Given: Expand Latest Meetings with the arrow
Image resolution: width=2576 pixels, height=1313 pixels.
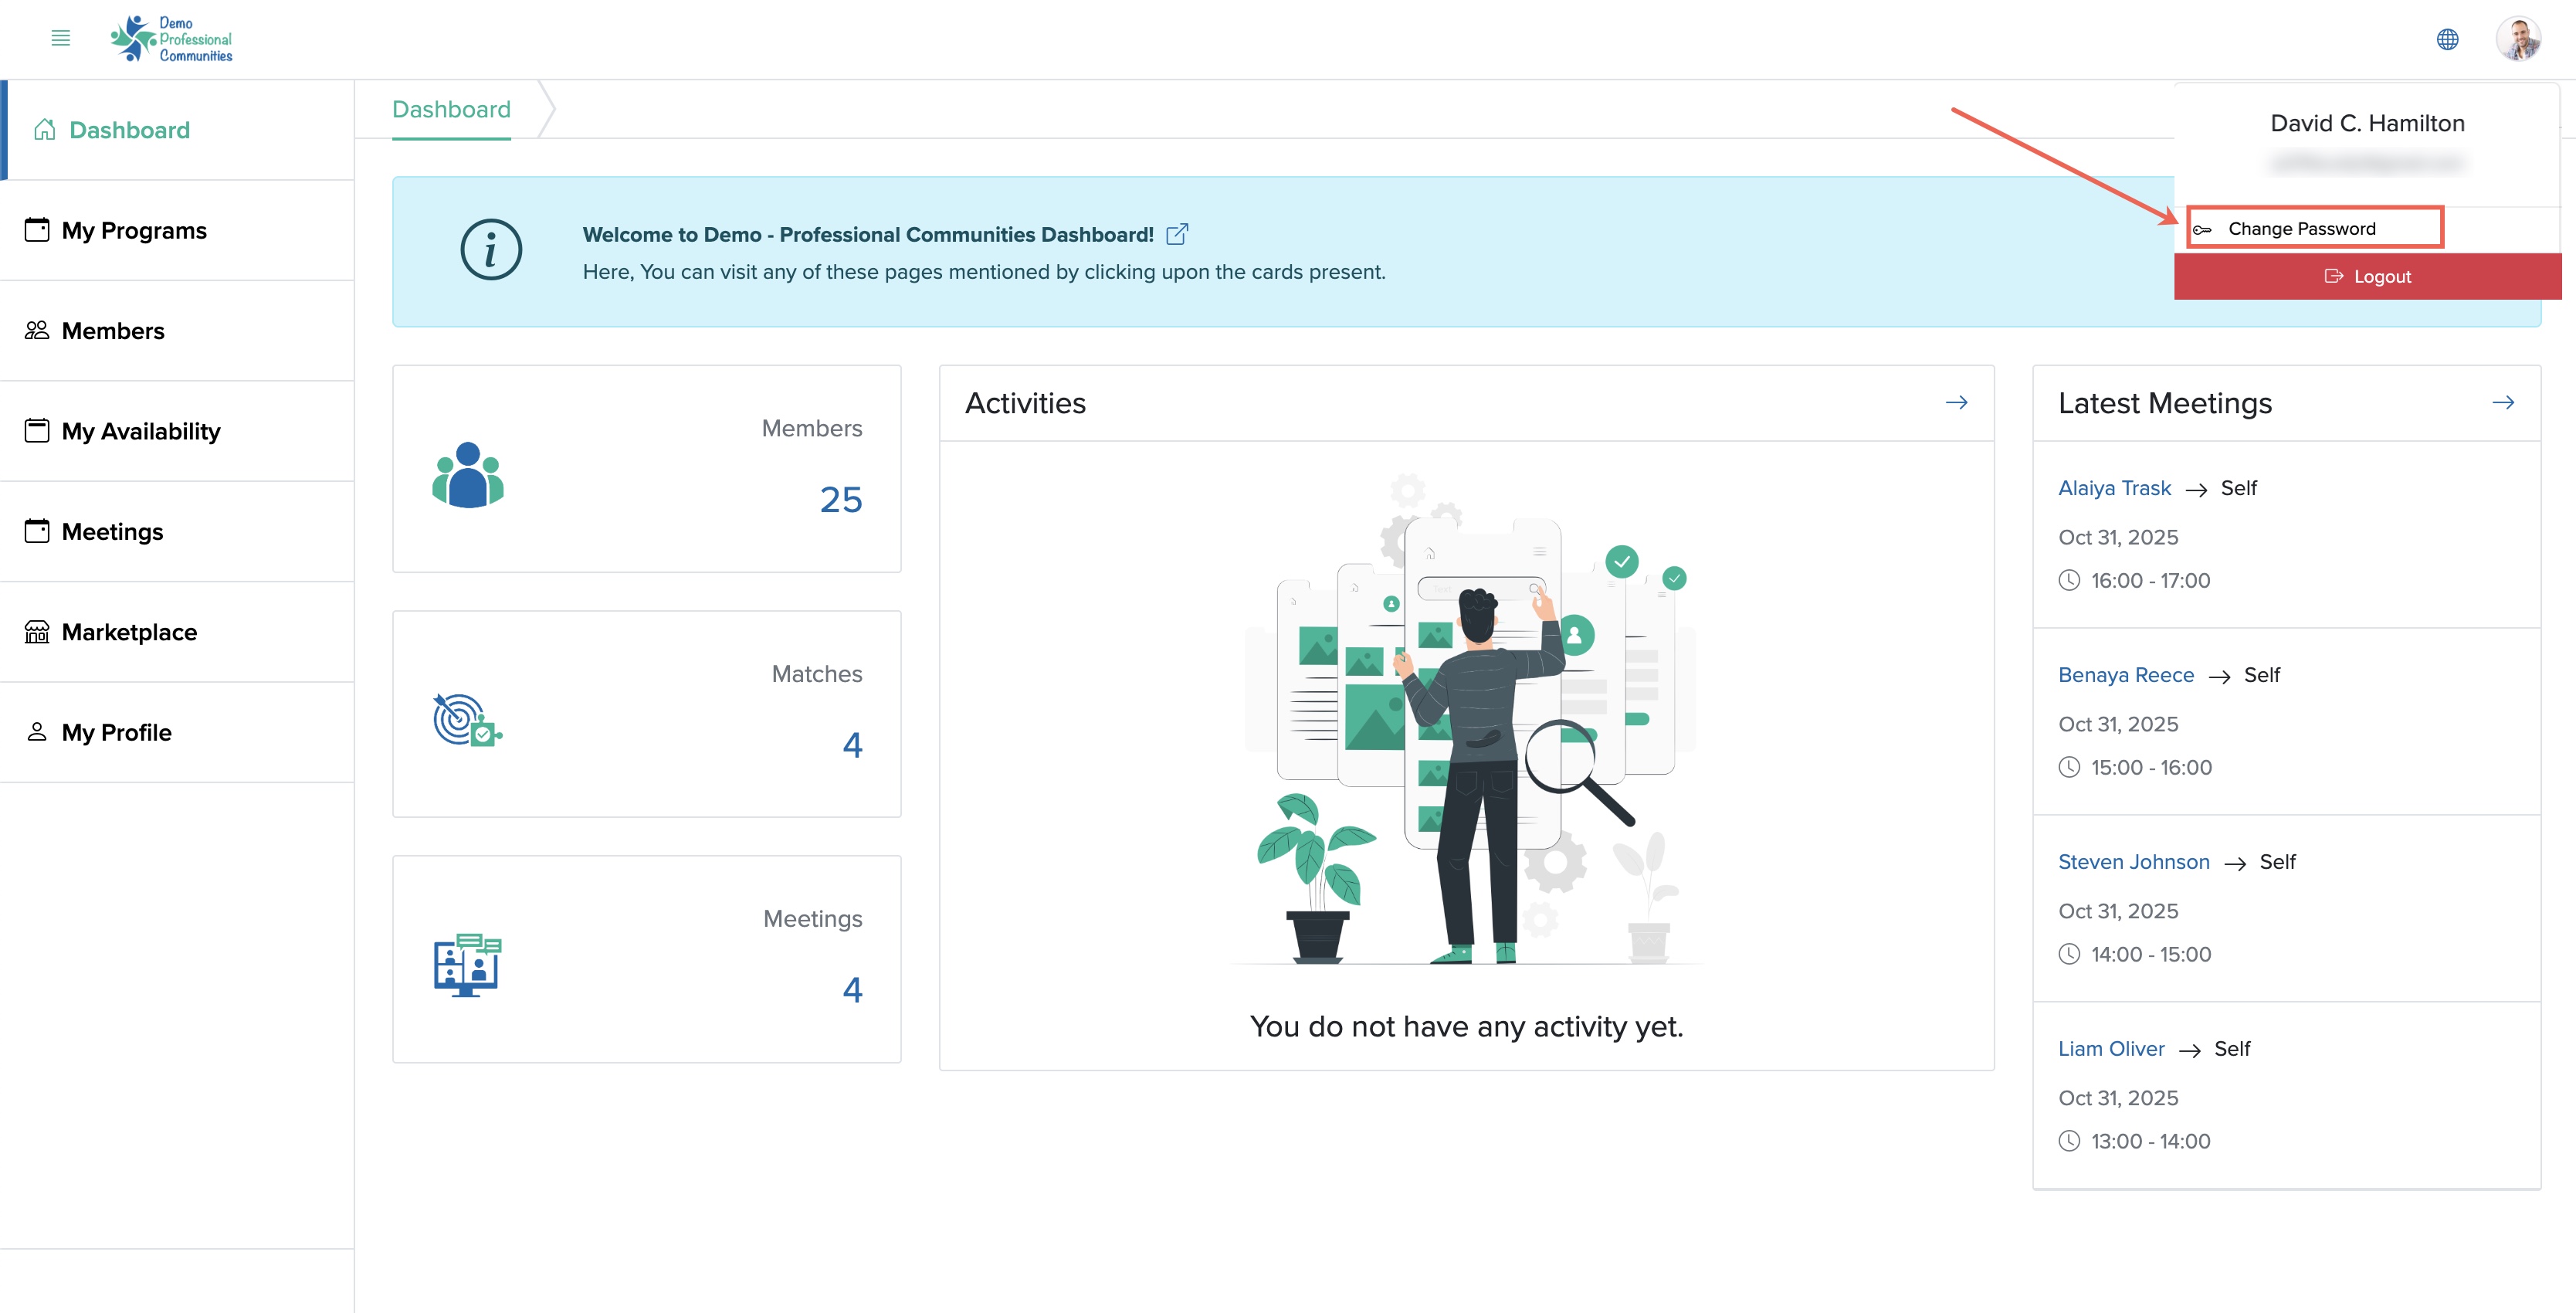Looking at the screenshot, I should (2503, 402).
